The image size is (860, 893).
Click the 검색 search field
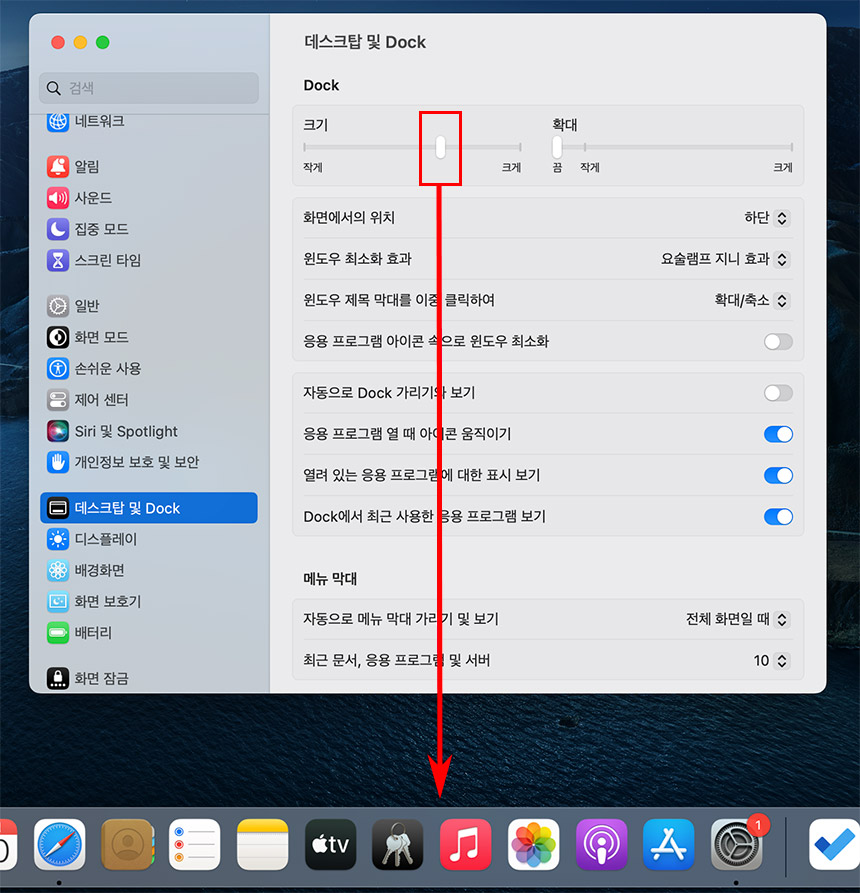[x=148, y=88]
